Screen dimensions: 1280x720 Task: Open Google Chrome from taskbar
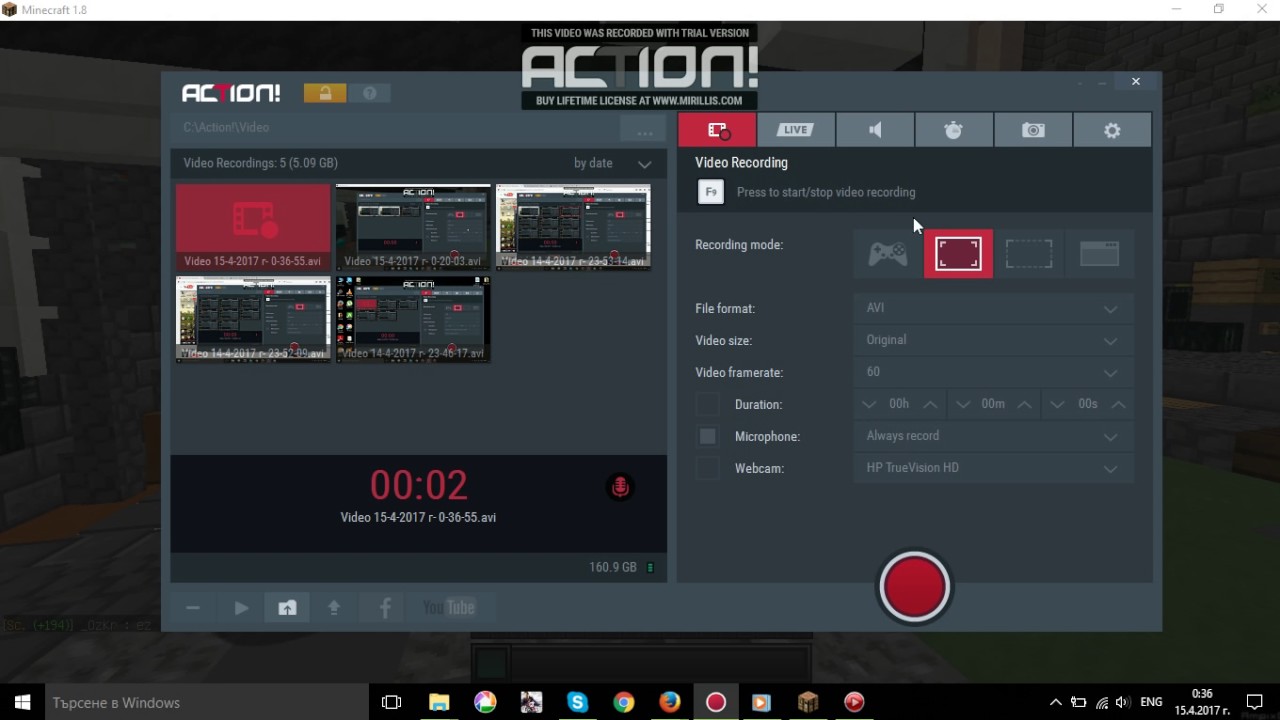623,702
